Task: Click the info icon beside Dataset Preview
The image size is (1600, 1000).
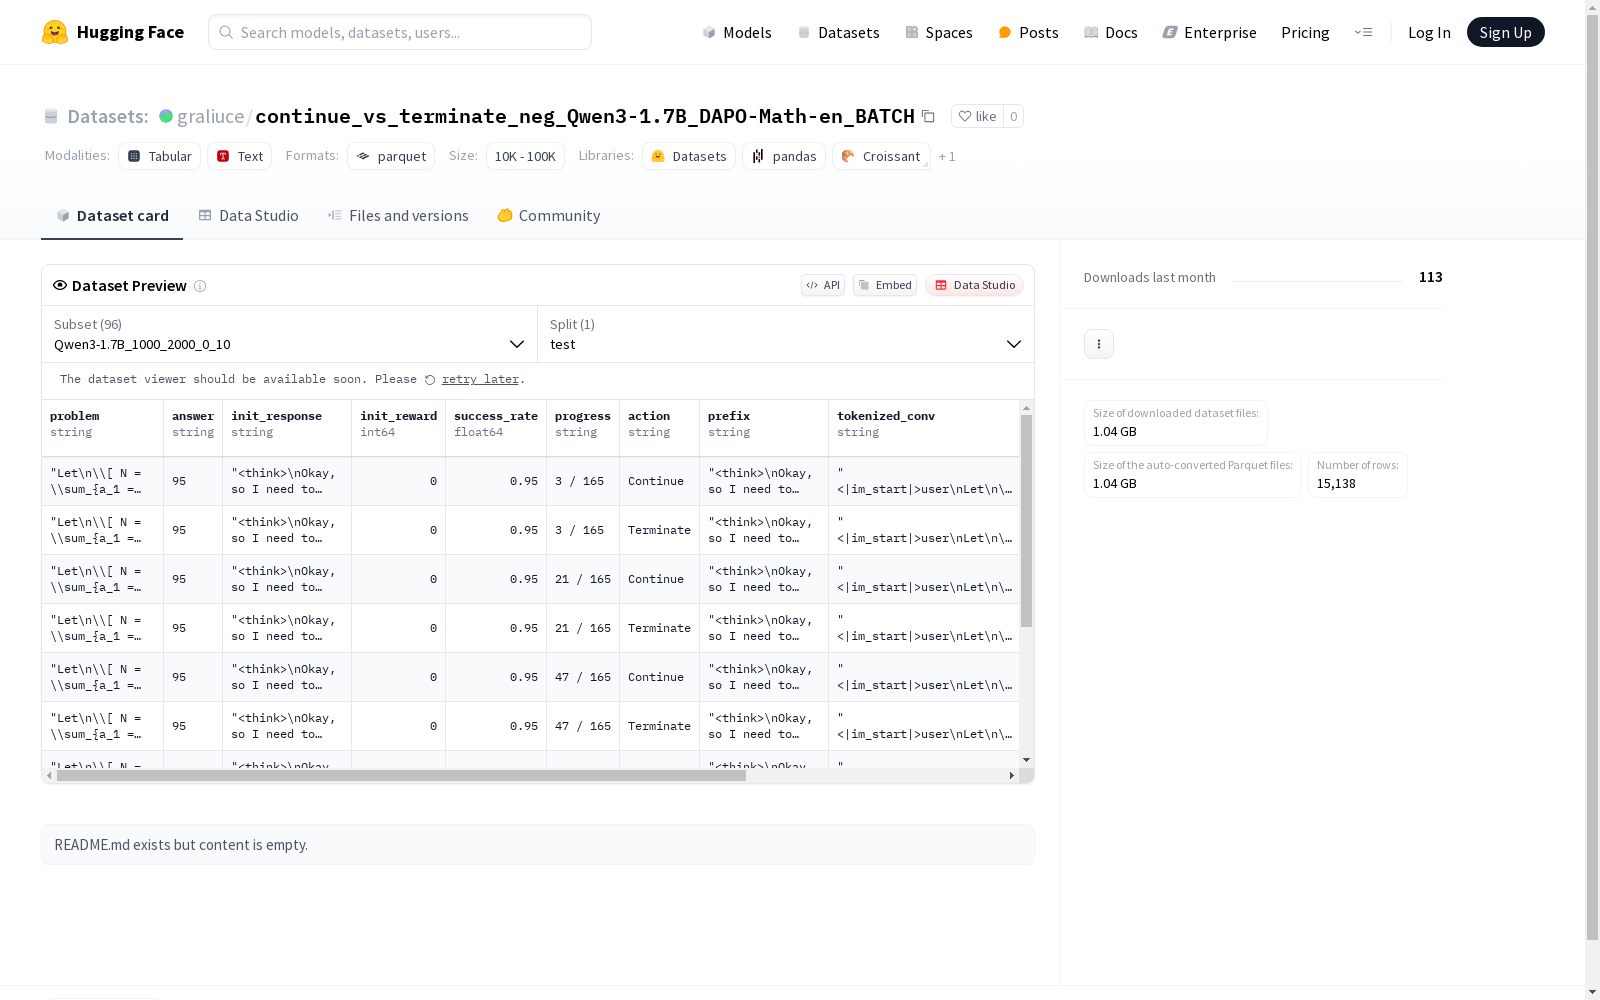Action: [200, 286]
